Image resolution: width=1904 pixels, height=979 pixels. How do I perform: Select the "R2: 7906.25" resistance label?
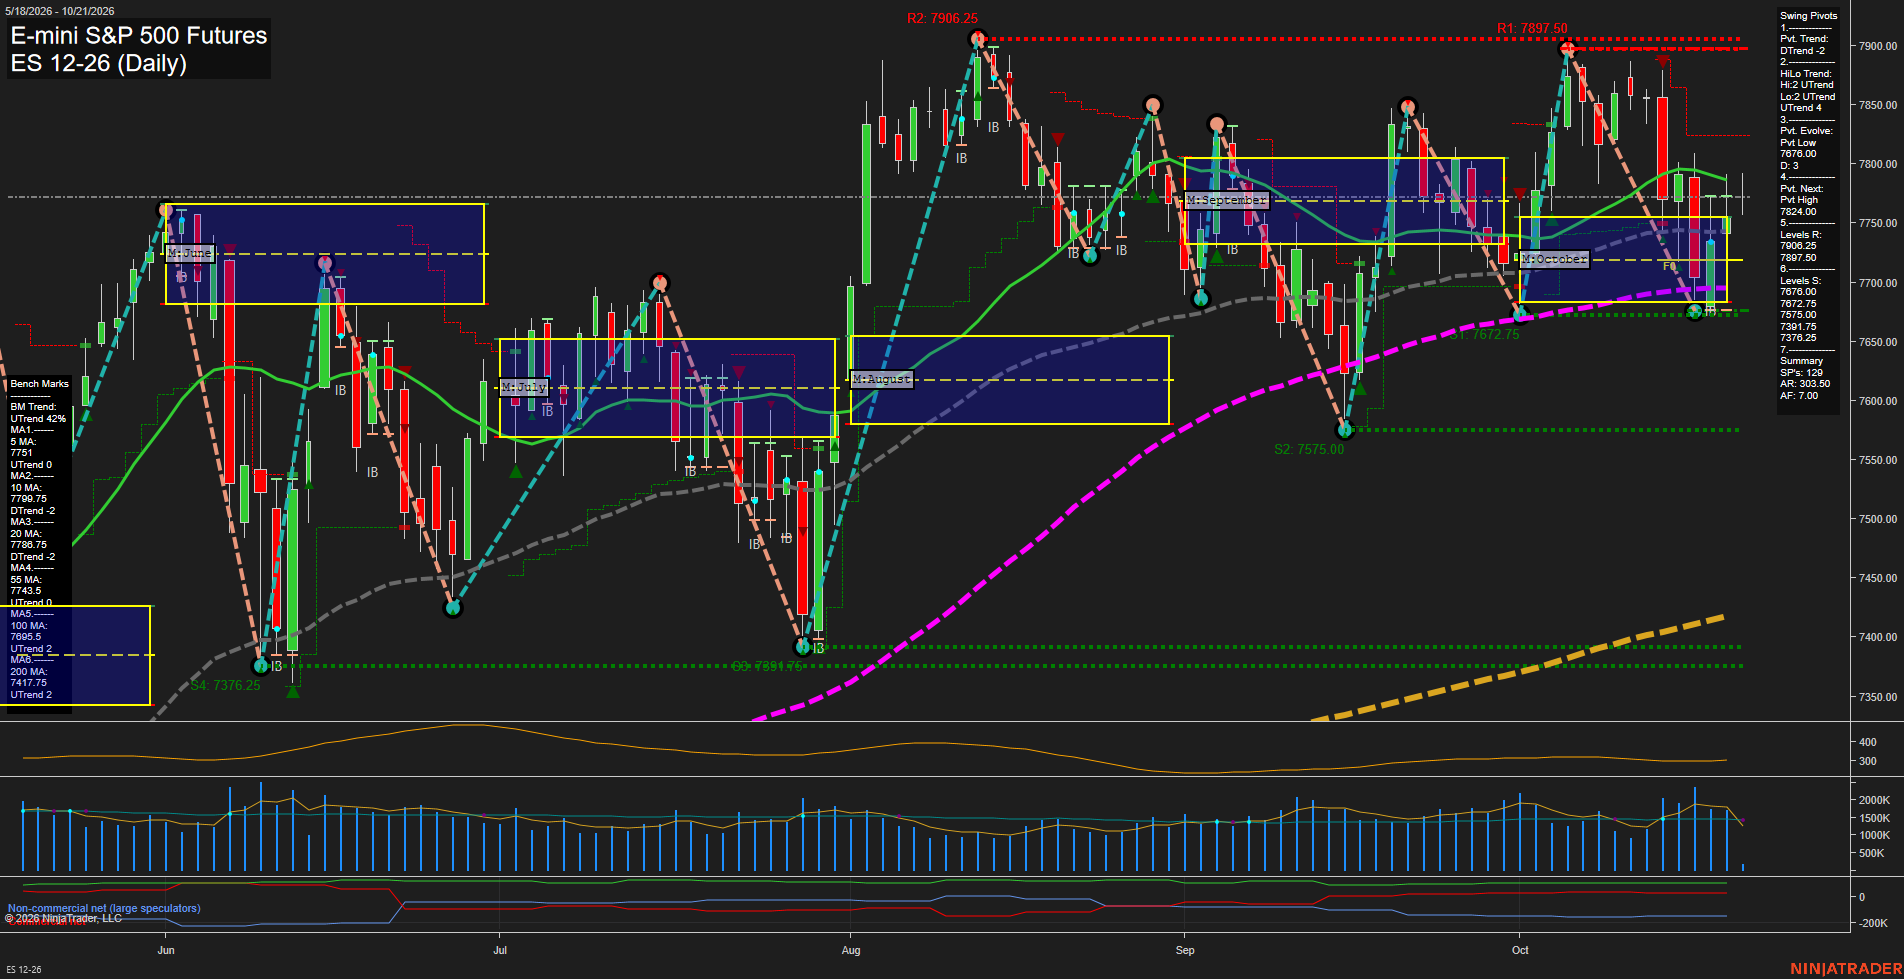click(942, 19)
